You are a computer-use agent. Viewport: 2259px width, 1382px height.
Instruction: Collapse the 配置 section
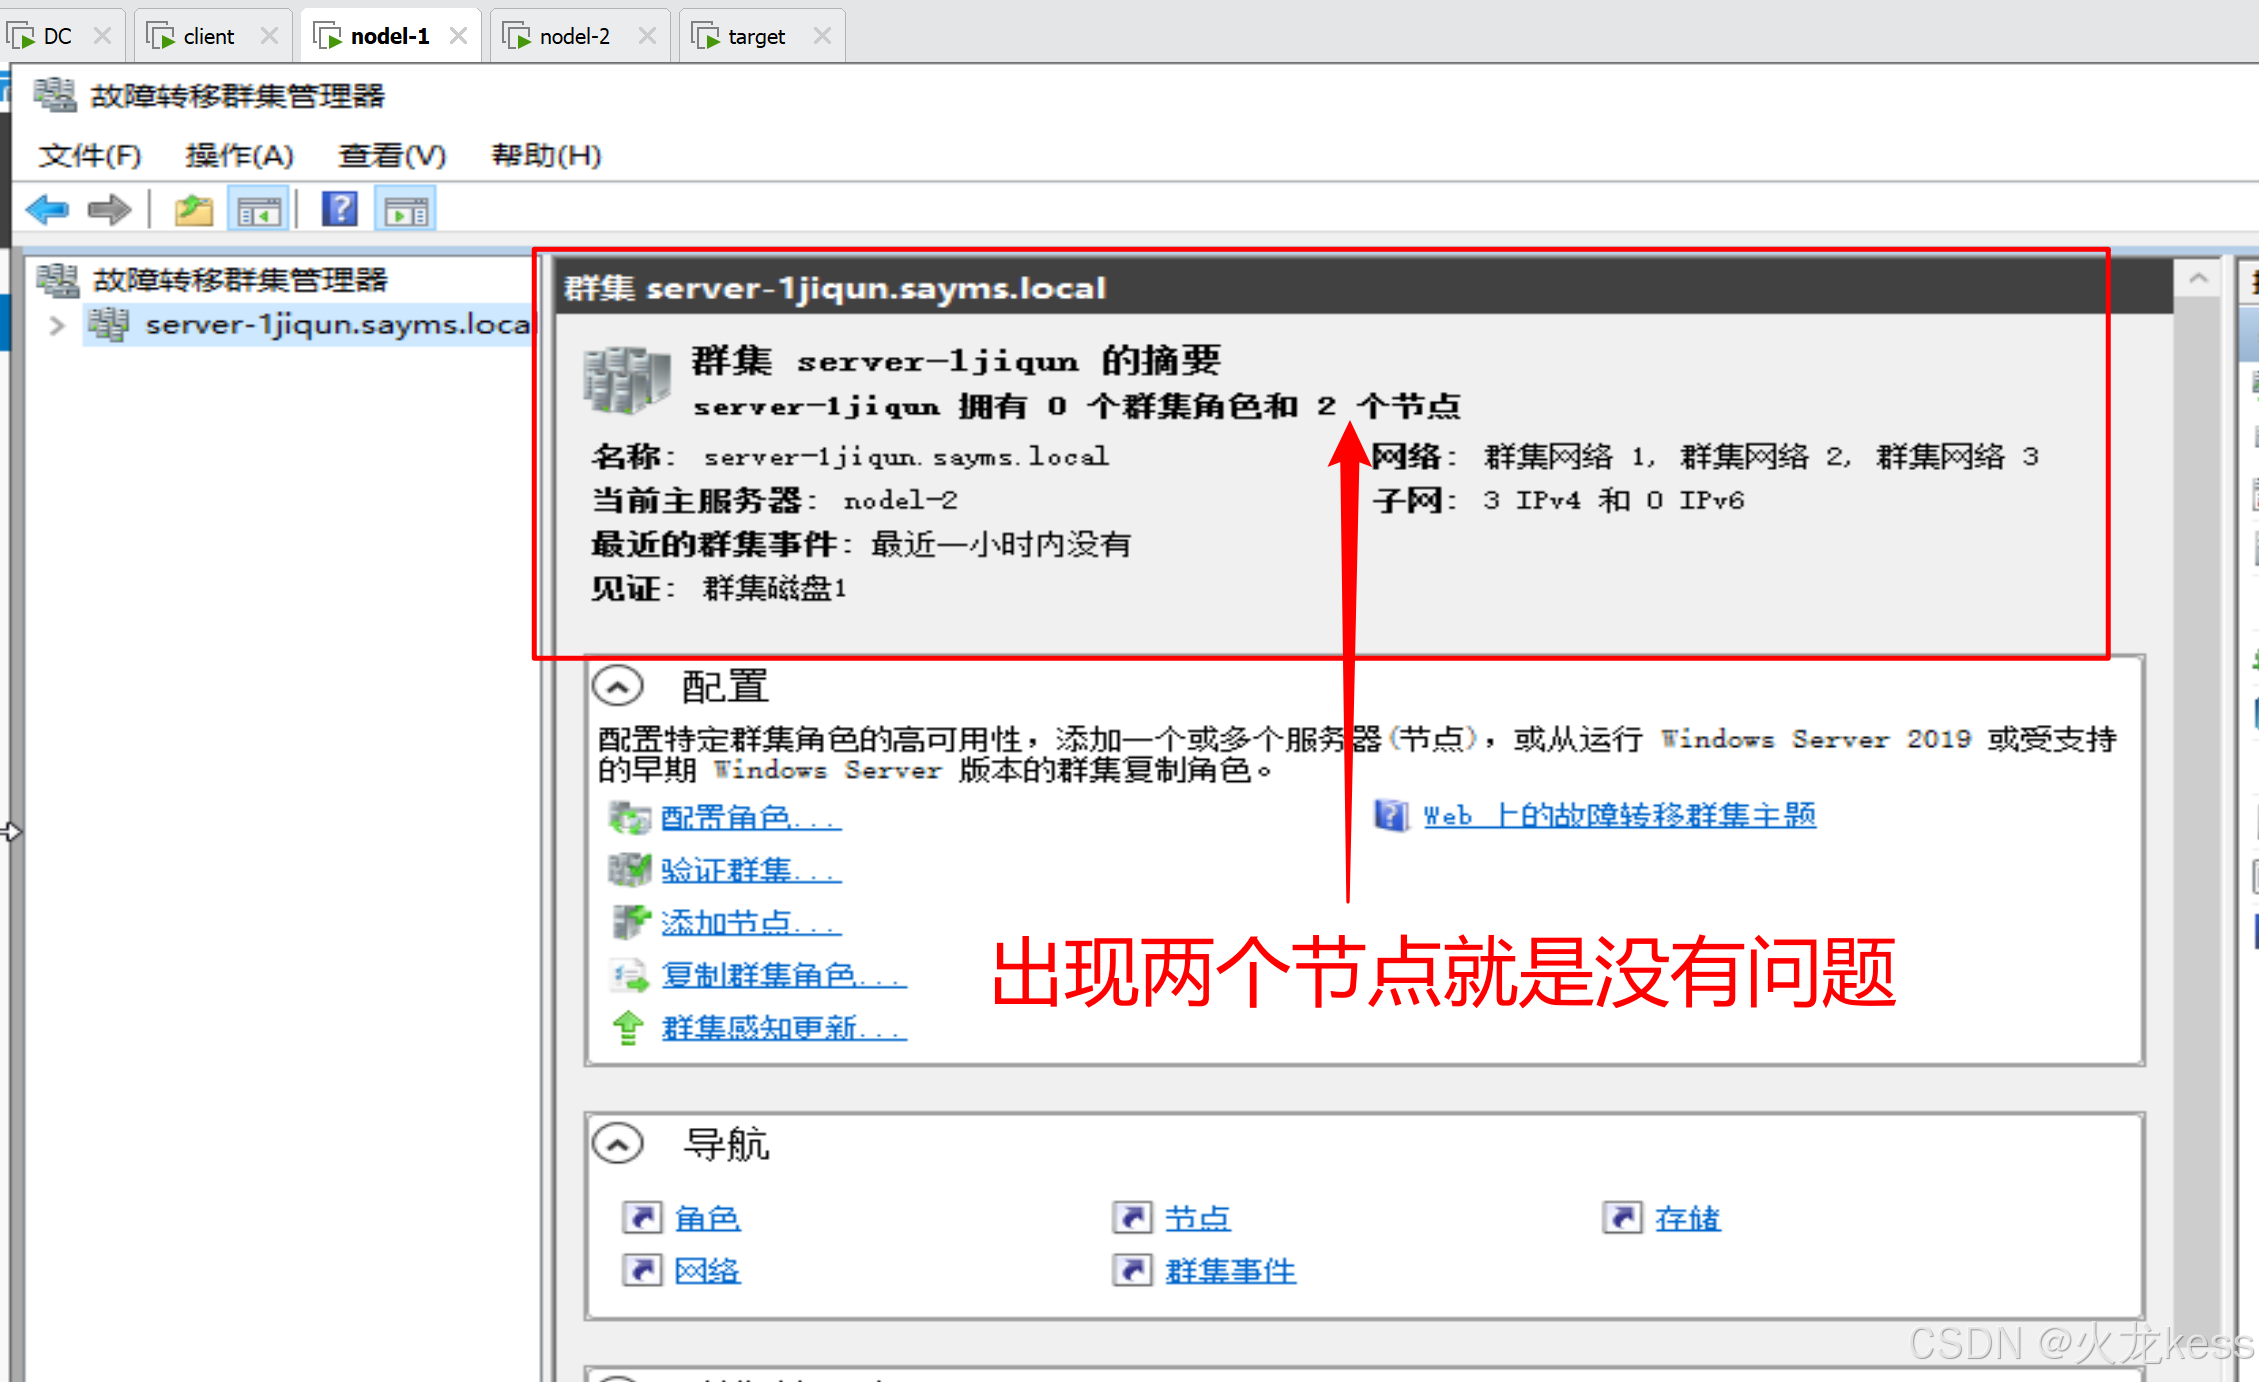pos(618,687)
